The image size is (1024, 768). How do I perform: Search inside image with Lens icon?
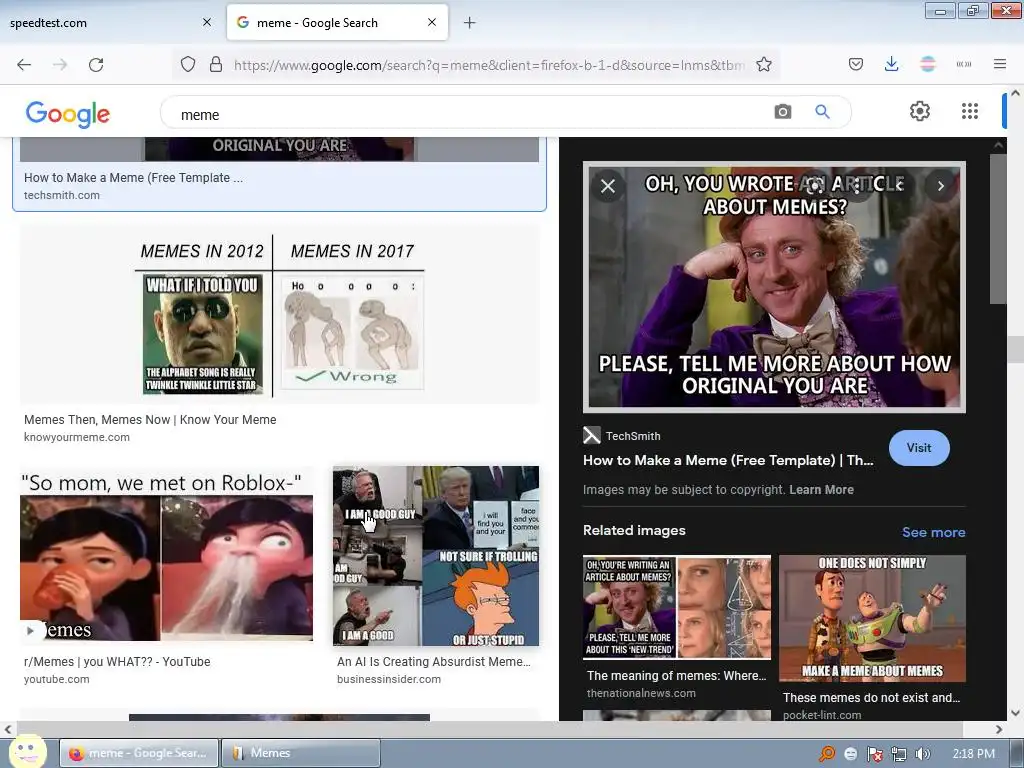pos(815,186)
